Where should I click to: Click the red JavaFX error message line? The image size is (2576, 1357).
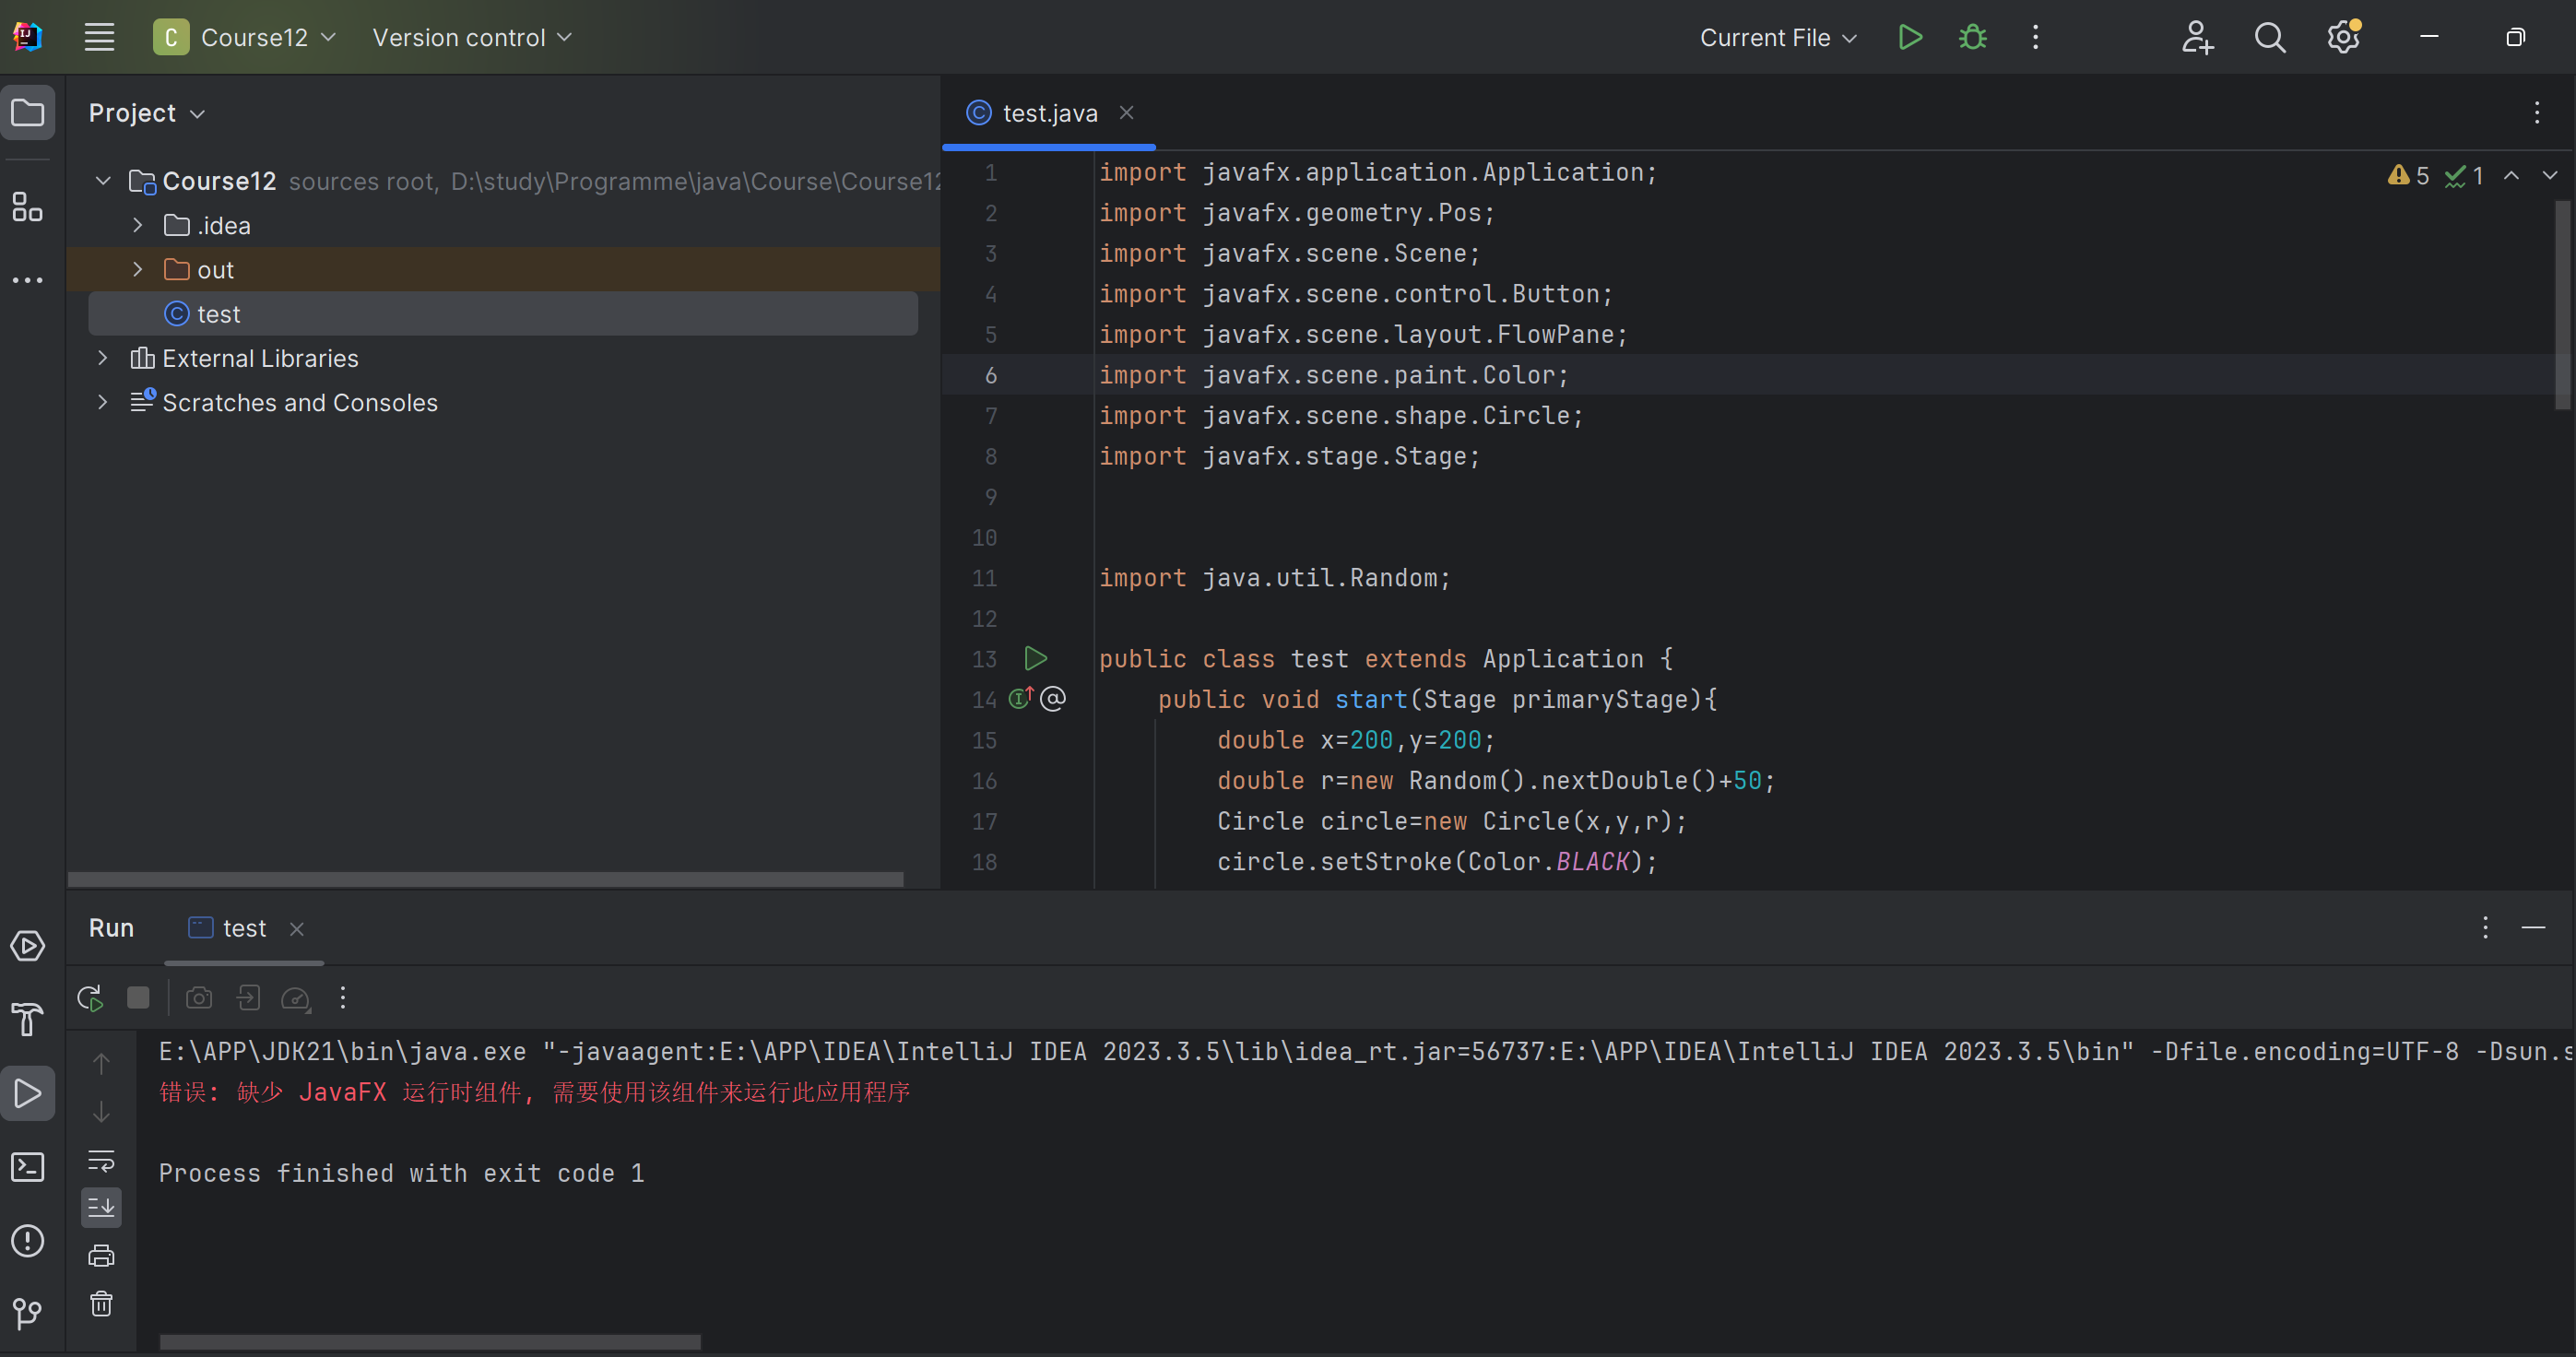pos(534,1092)
